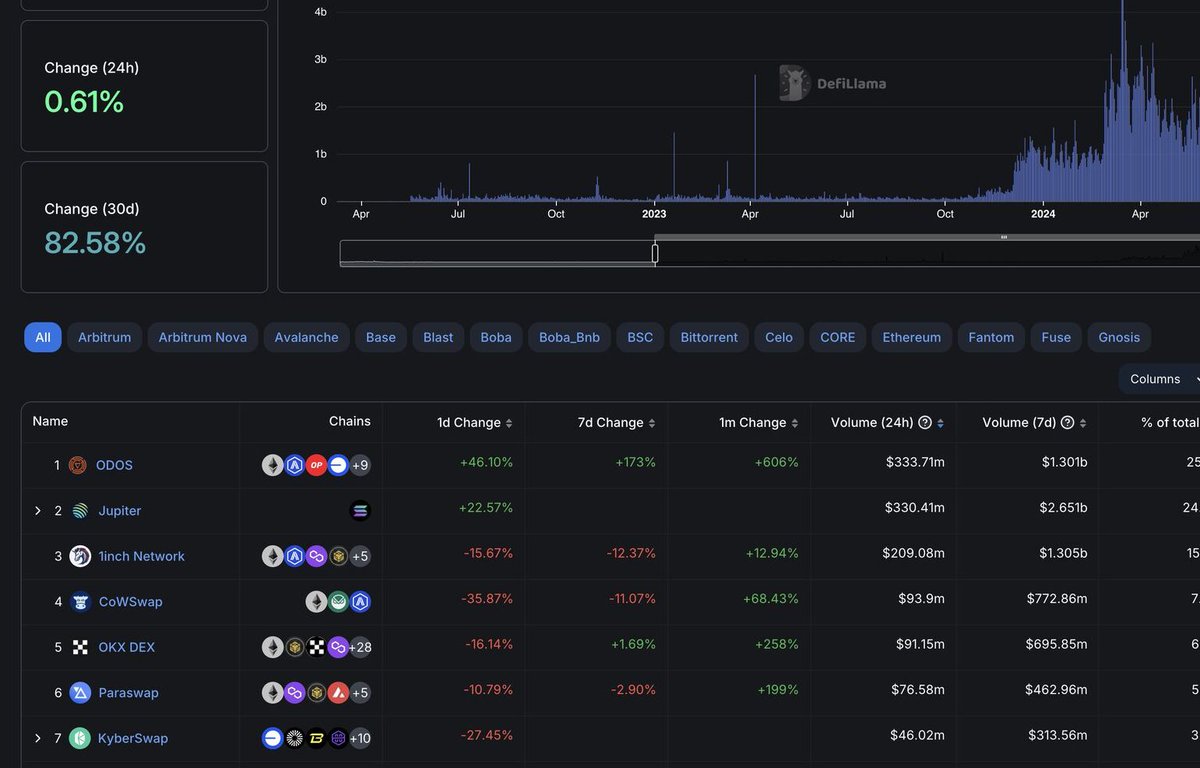Select the All chains filter

[43, 337]
